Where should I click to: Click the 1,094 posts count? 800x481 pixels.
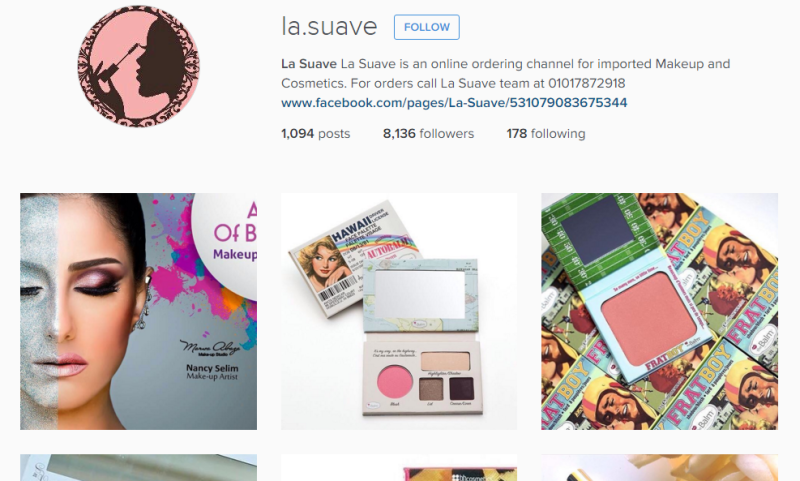pyautogui.click(x=315, y=134)
